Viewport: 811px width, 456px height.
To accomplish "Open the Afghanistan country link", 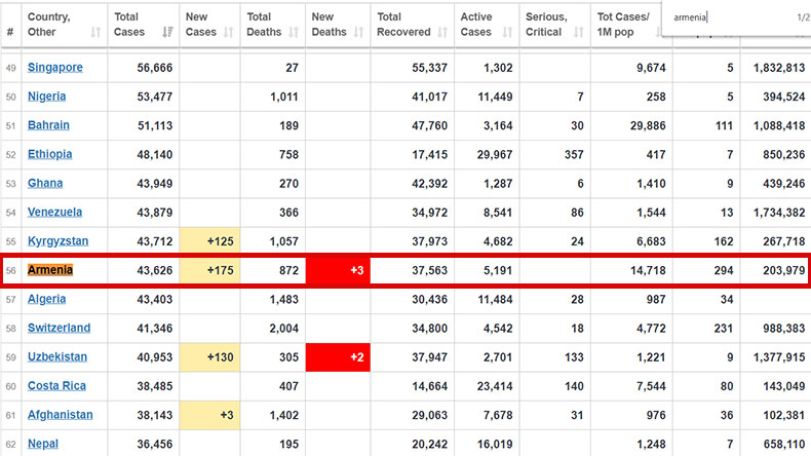I will 60,415.
